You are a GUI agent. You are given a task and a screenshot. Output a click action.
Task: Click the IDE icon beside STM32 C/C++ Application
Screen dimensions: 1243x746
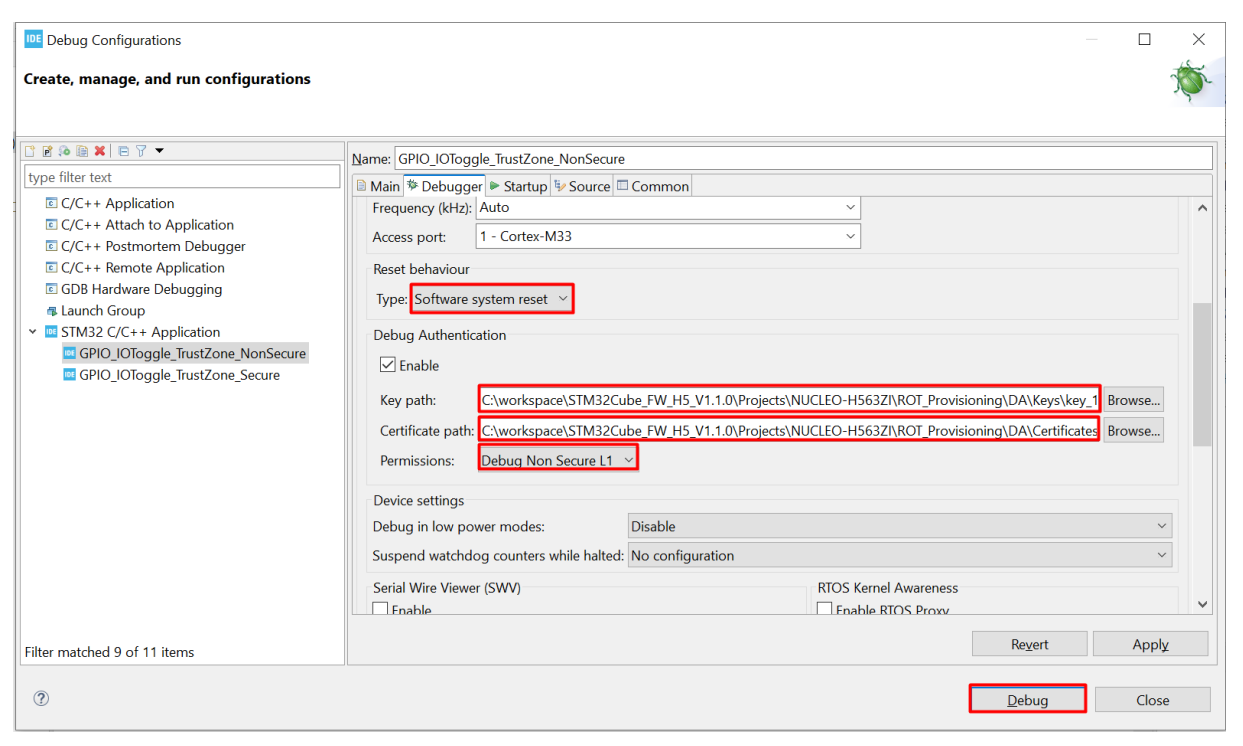point(52,332)
